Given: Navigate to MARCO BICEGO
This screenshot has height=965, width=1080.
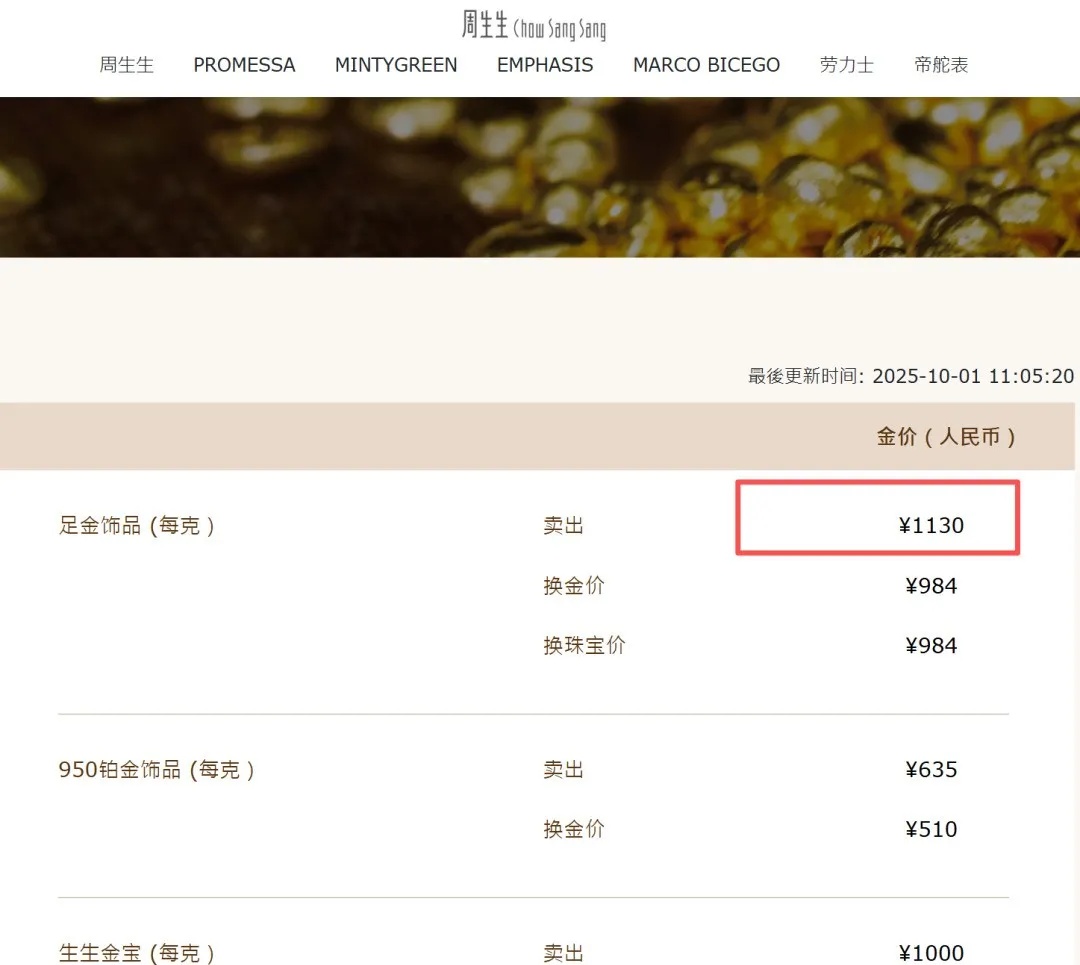Looking at the screenshot, I should (706, 65).
